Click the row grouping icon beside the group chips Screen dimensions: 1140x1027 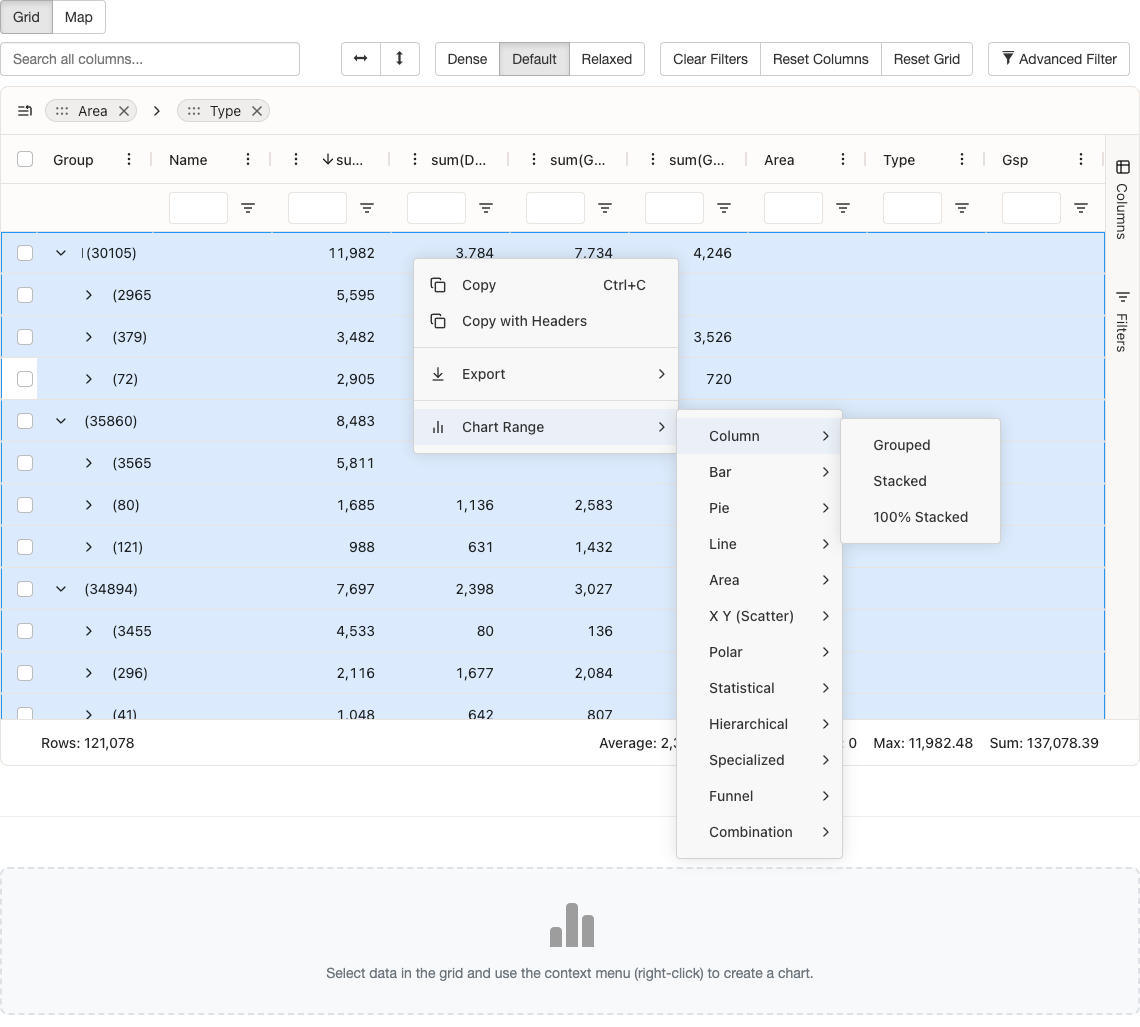pos(25,111)
